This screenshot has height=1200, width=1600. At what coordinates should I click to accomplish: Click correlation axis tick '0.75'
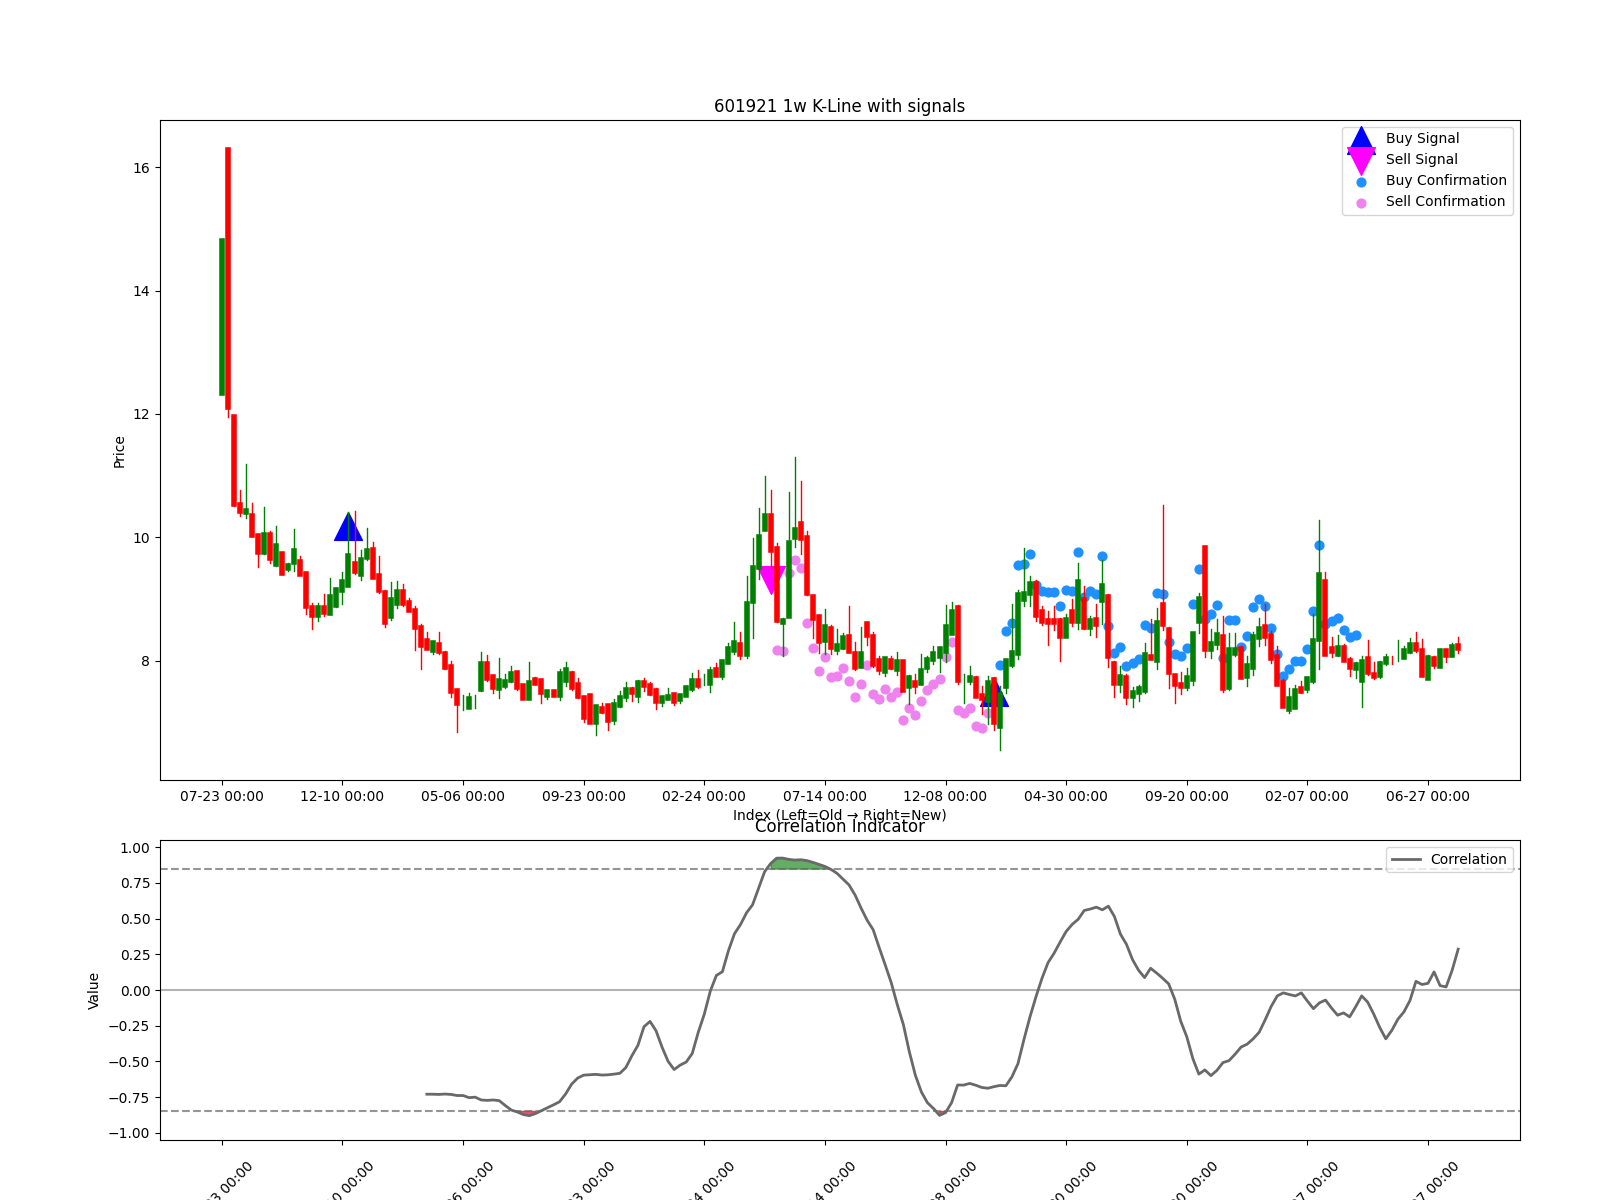(135, 884)
